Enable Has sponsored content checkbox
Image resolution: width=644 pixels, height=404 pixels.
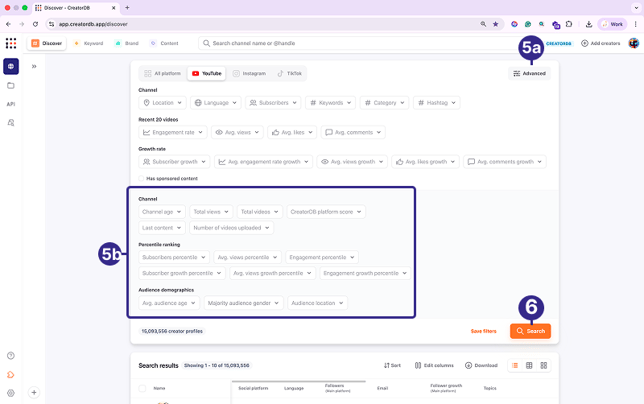142,178
